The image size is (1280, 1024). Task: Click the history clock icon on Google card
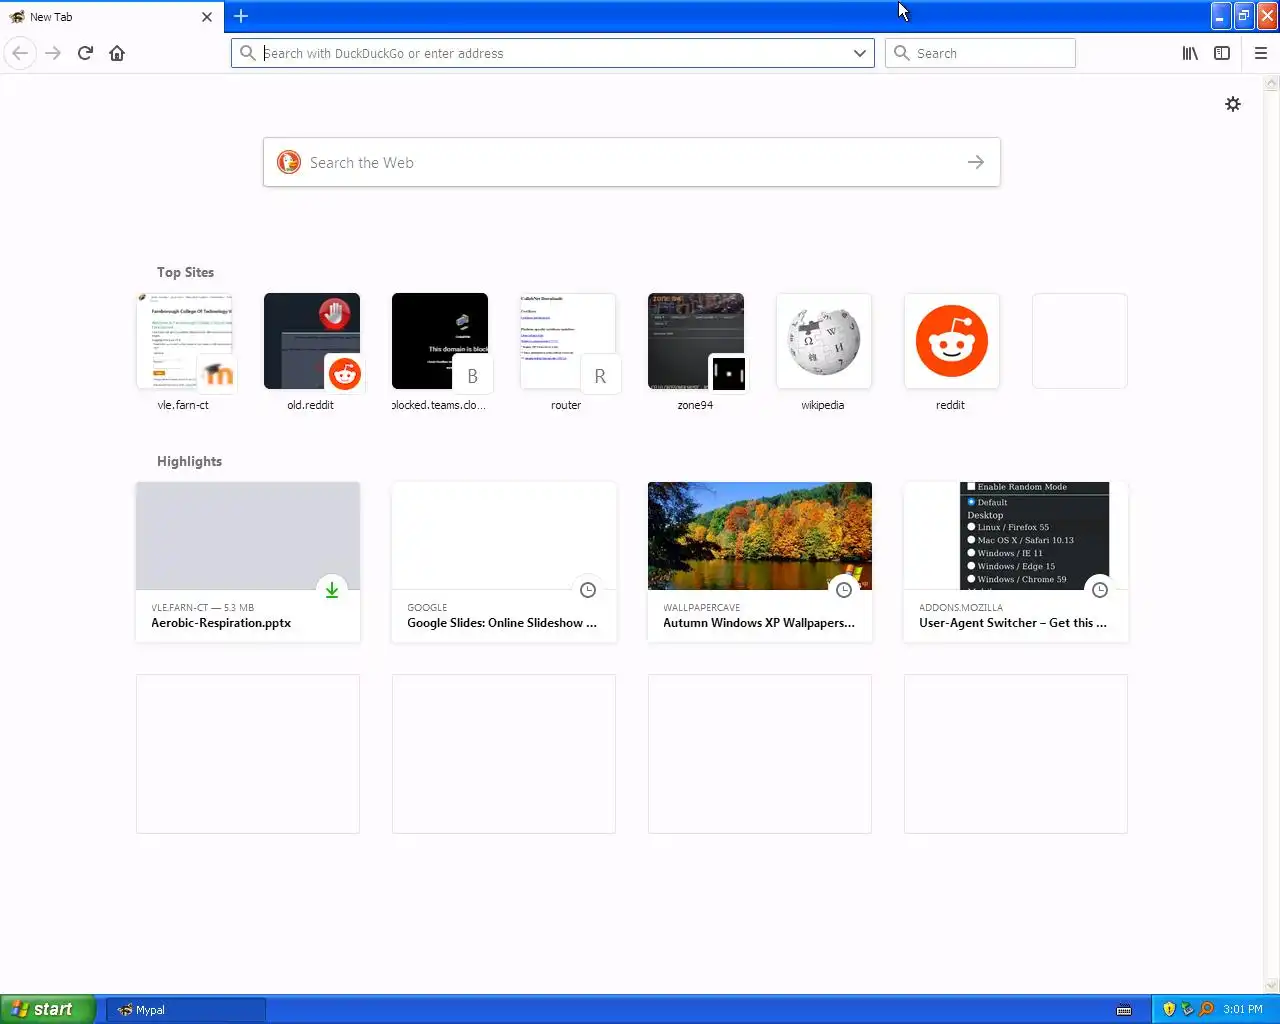click(588, 590)
